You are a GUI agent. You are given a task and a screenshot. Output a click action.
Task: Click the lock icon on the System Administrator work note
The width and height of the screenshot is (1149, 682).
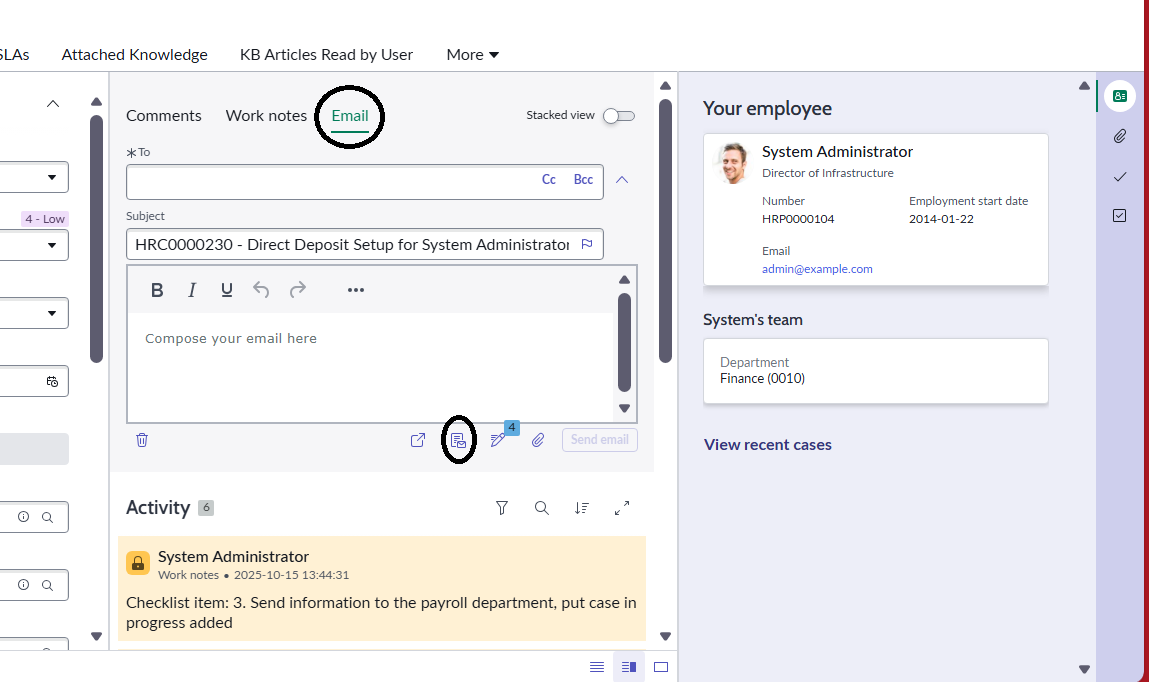coord(138,563)
